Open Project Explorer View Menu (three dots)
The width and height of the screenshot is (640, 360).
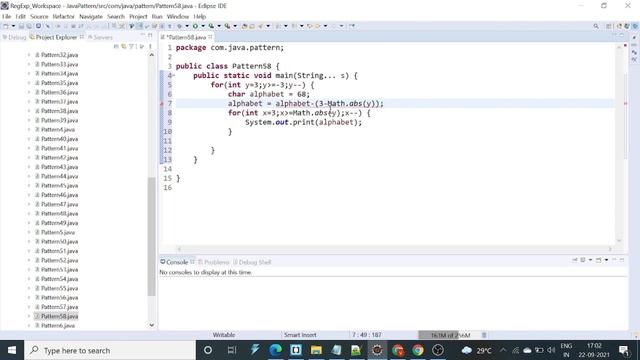pos(150,47)
